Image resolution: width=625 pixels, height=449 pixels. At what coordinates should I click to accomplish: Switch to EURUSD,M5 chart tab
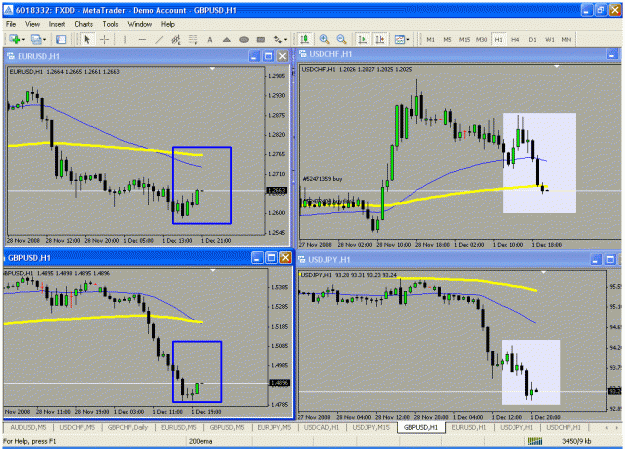[179, 427]
